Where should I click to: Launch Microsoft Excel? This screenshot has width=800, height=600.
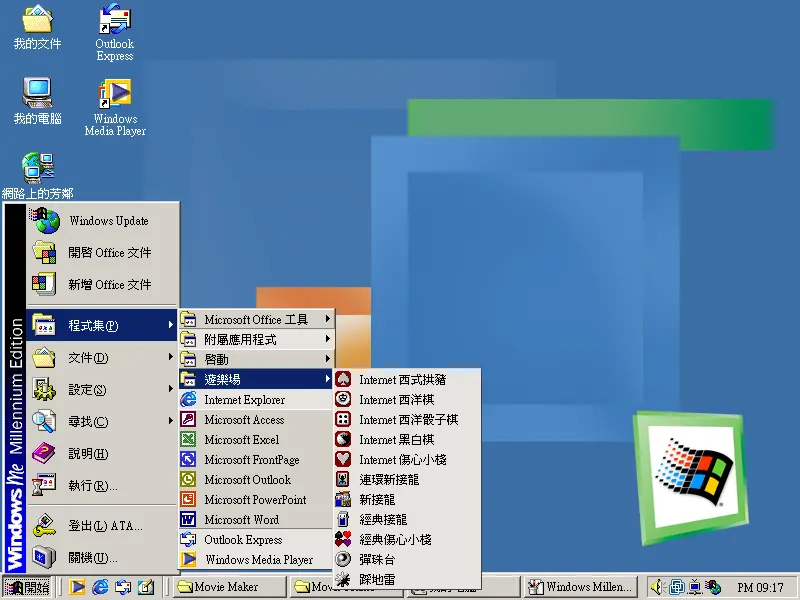click(256, 439)
